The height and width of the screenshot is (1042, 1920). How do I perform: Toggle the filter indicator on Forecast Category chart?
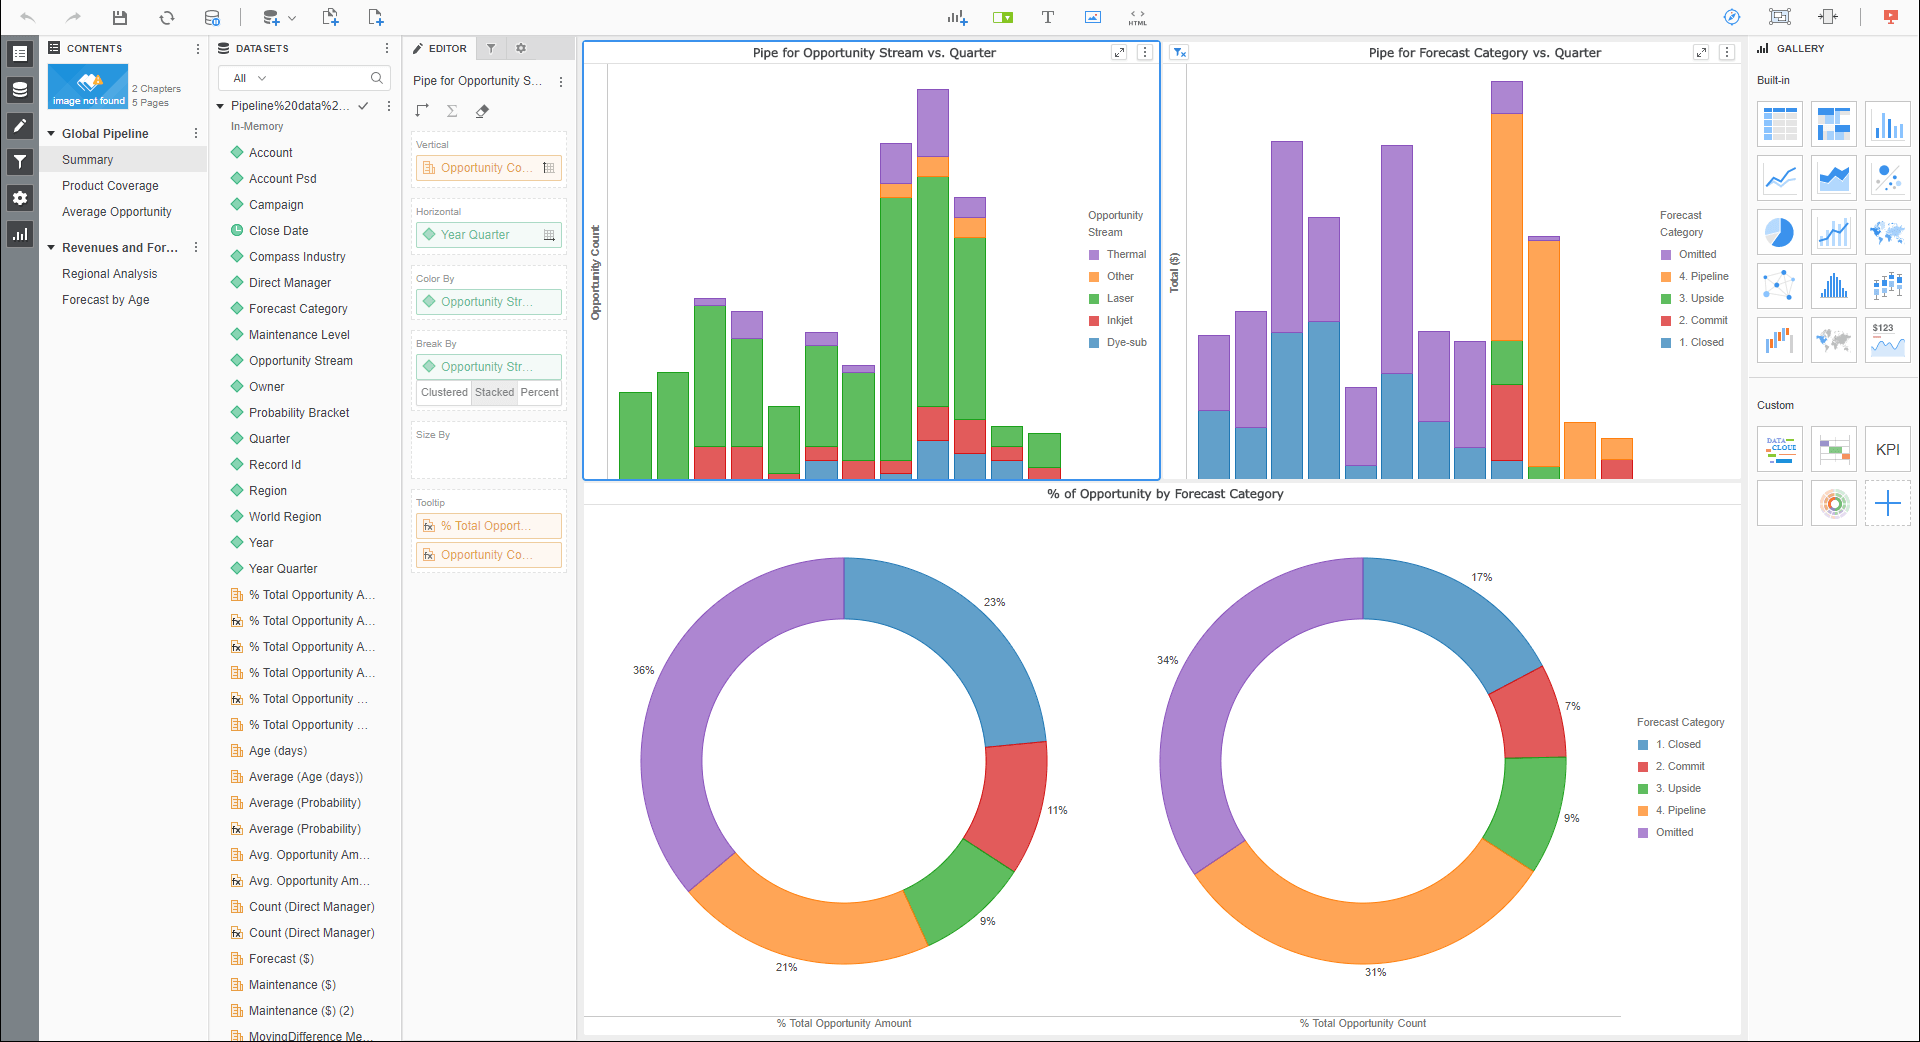[x=1179, y=52]
